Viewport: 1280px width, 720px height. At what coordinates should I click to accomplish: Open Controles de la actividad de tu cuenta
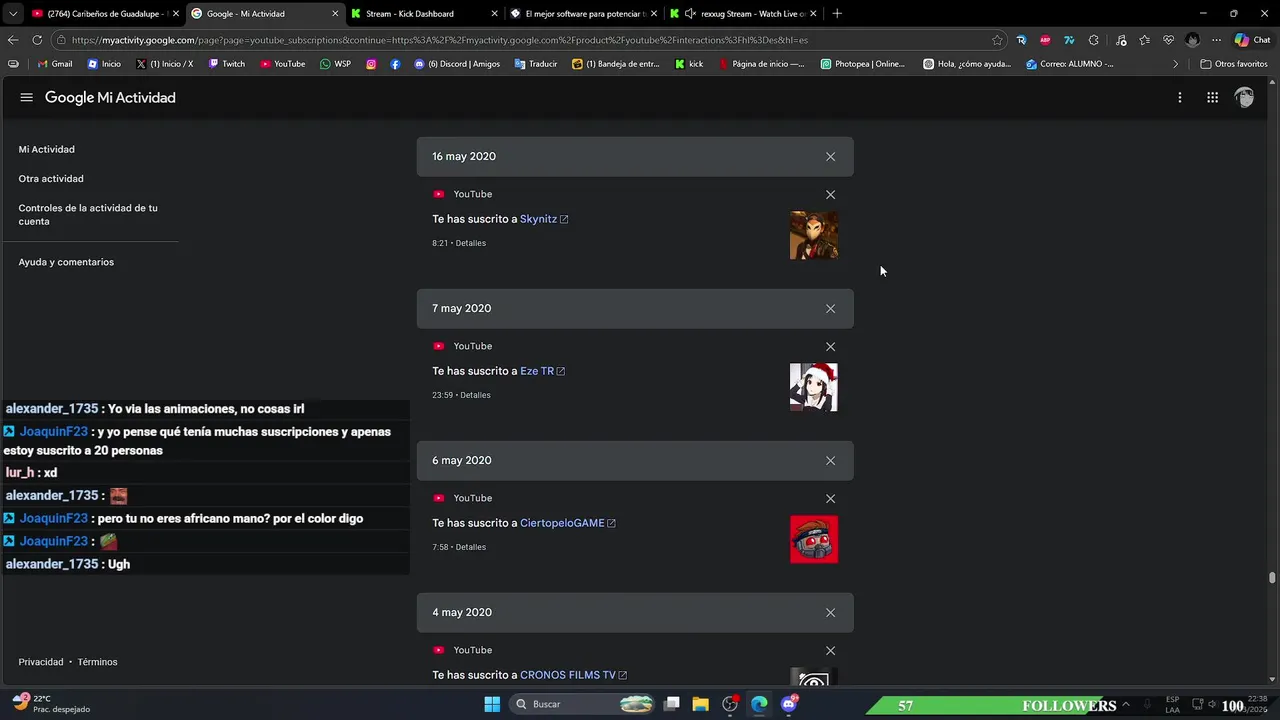click(x=88, y=215)
